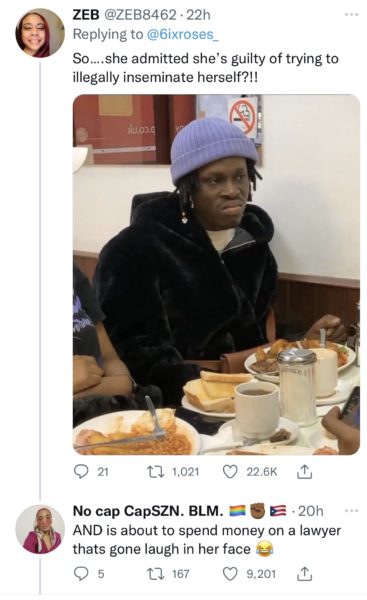The height and width of the screenshot is (600, 367).
Task: Open more options on No cap CapSZN tweet
Action: (x=351, y=510)
